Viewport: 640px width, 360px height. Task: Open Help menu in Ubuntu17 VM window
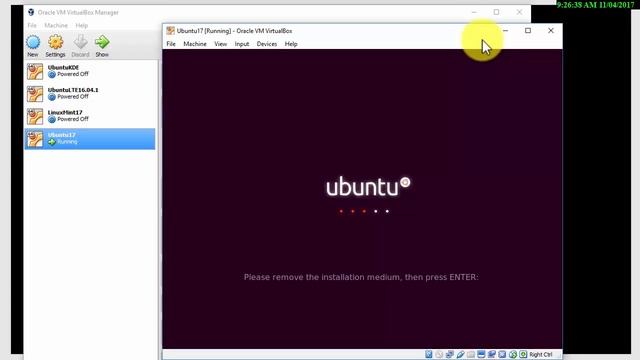tap(291, 44)
